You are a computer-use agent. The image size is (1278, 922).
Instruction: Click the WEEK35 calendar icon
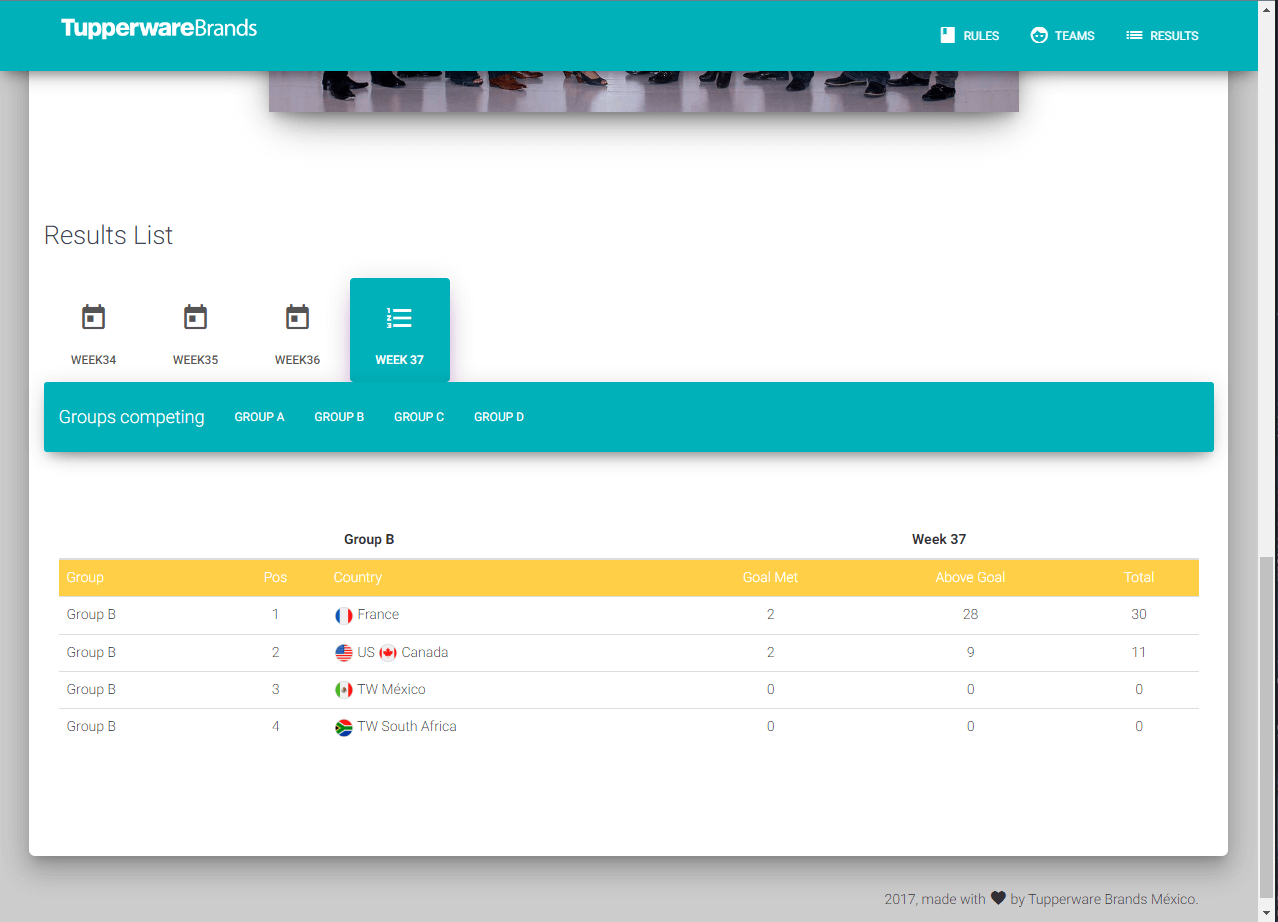point(196,317)
